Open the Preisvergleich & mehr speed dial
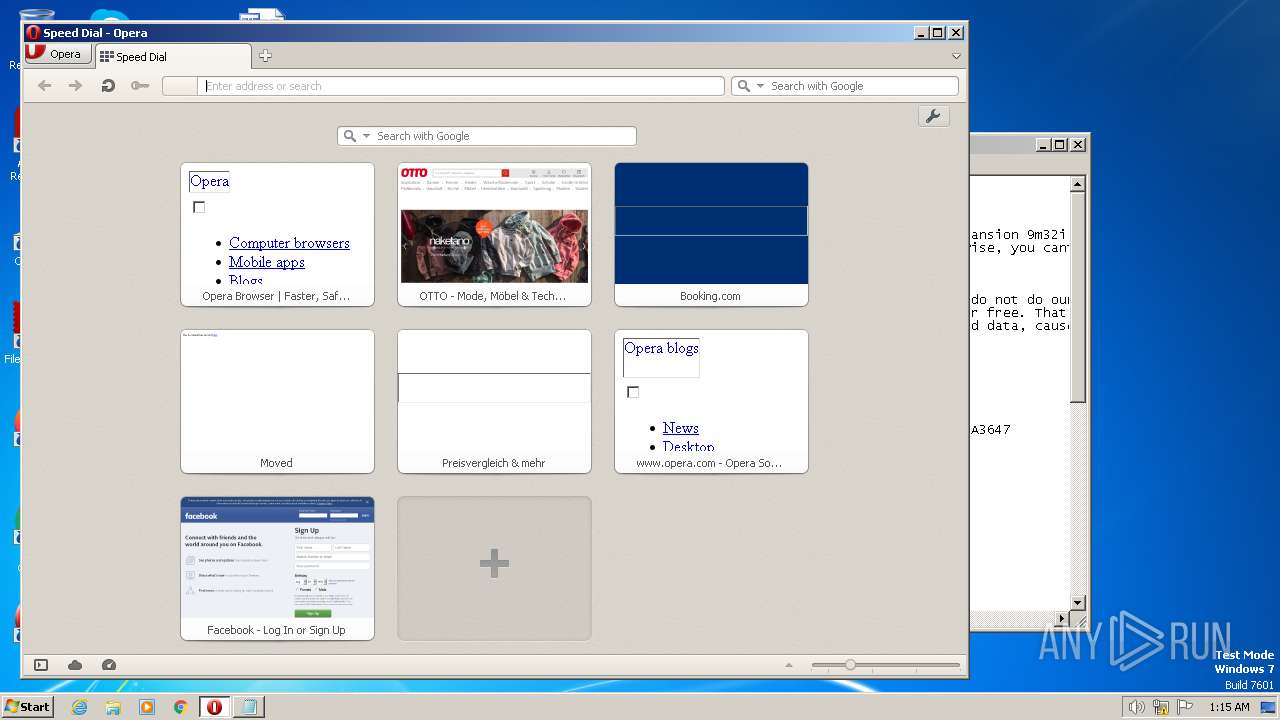Screen dimensions: 1280x720 494,401
